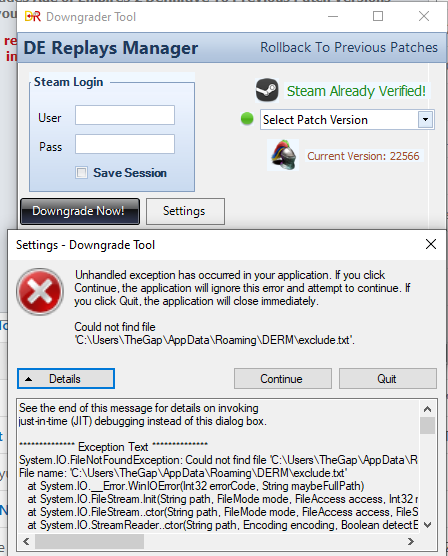This screenshot has height=556, width=448.
Task: Click Quit to close the application
Action: coord(388,379)
